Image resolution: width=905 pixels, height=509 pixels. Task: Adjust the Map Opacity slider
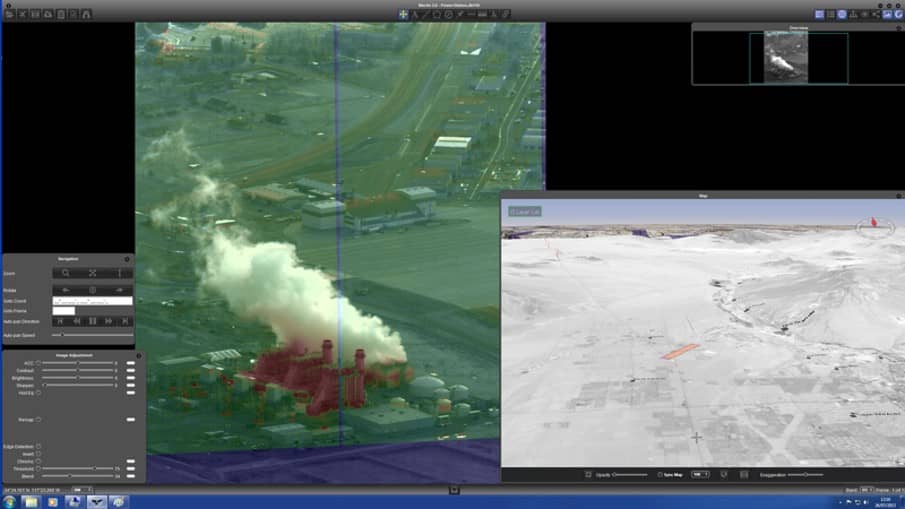(631, 474)
